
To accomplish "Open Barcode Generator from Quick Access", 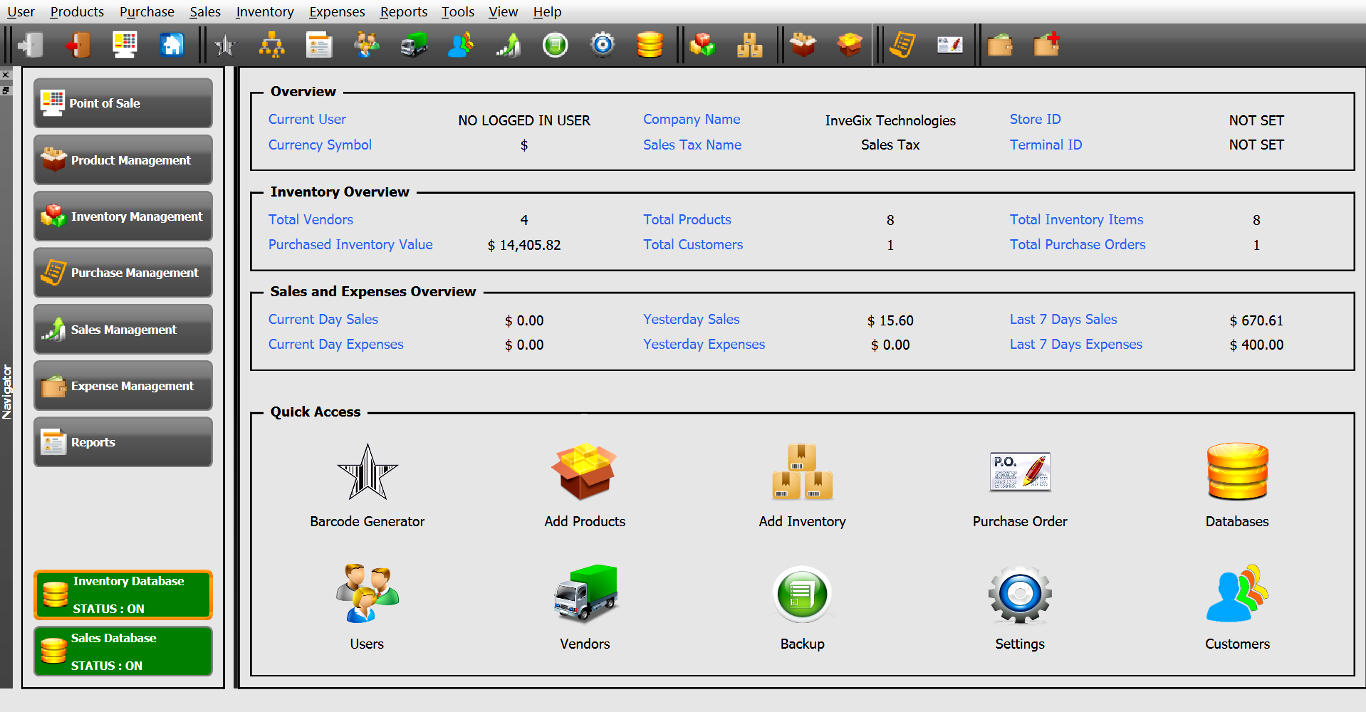I will 367,485.
